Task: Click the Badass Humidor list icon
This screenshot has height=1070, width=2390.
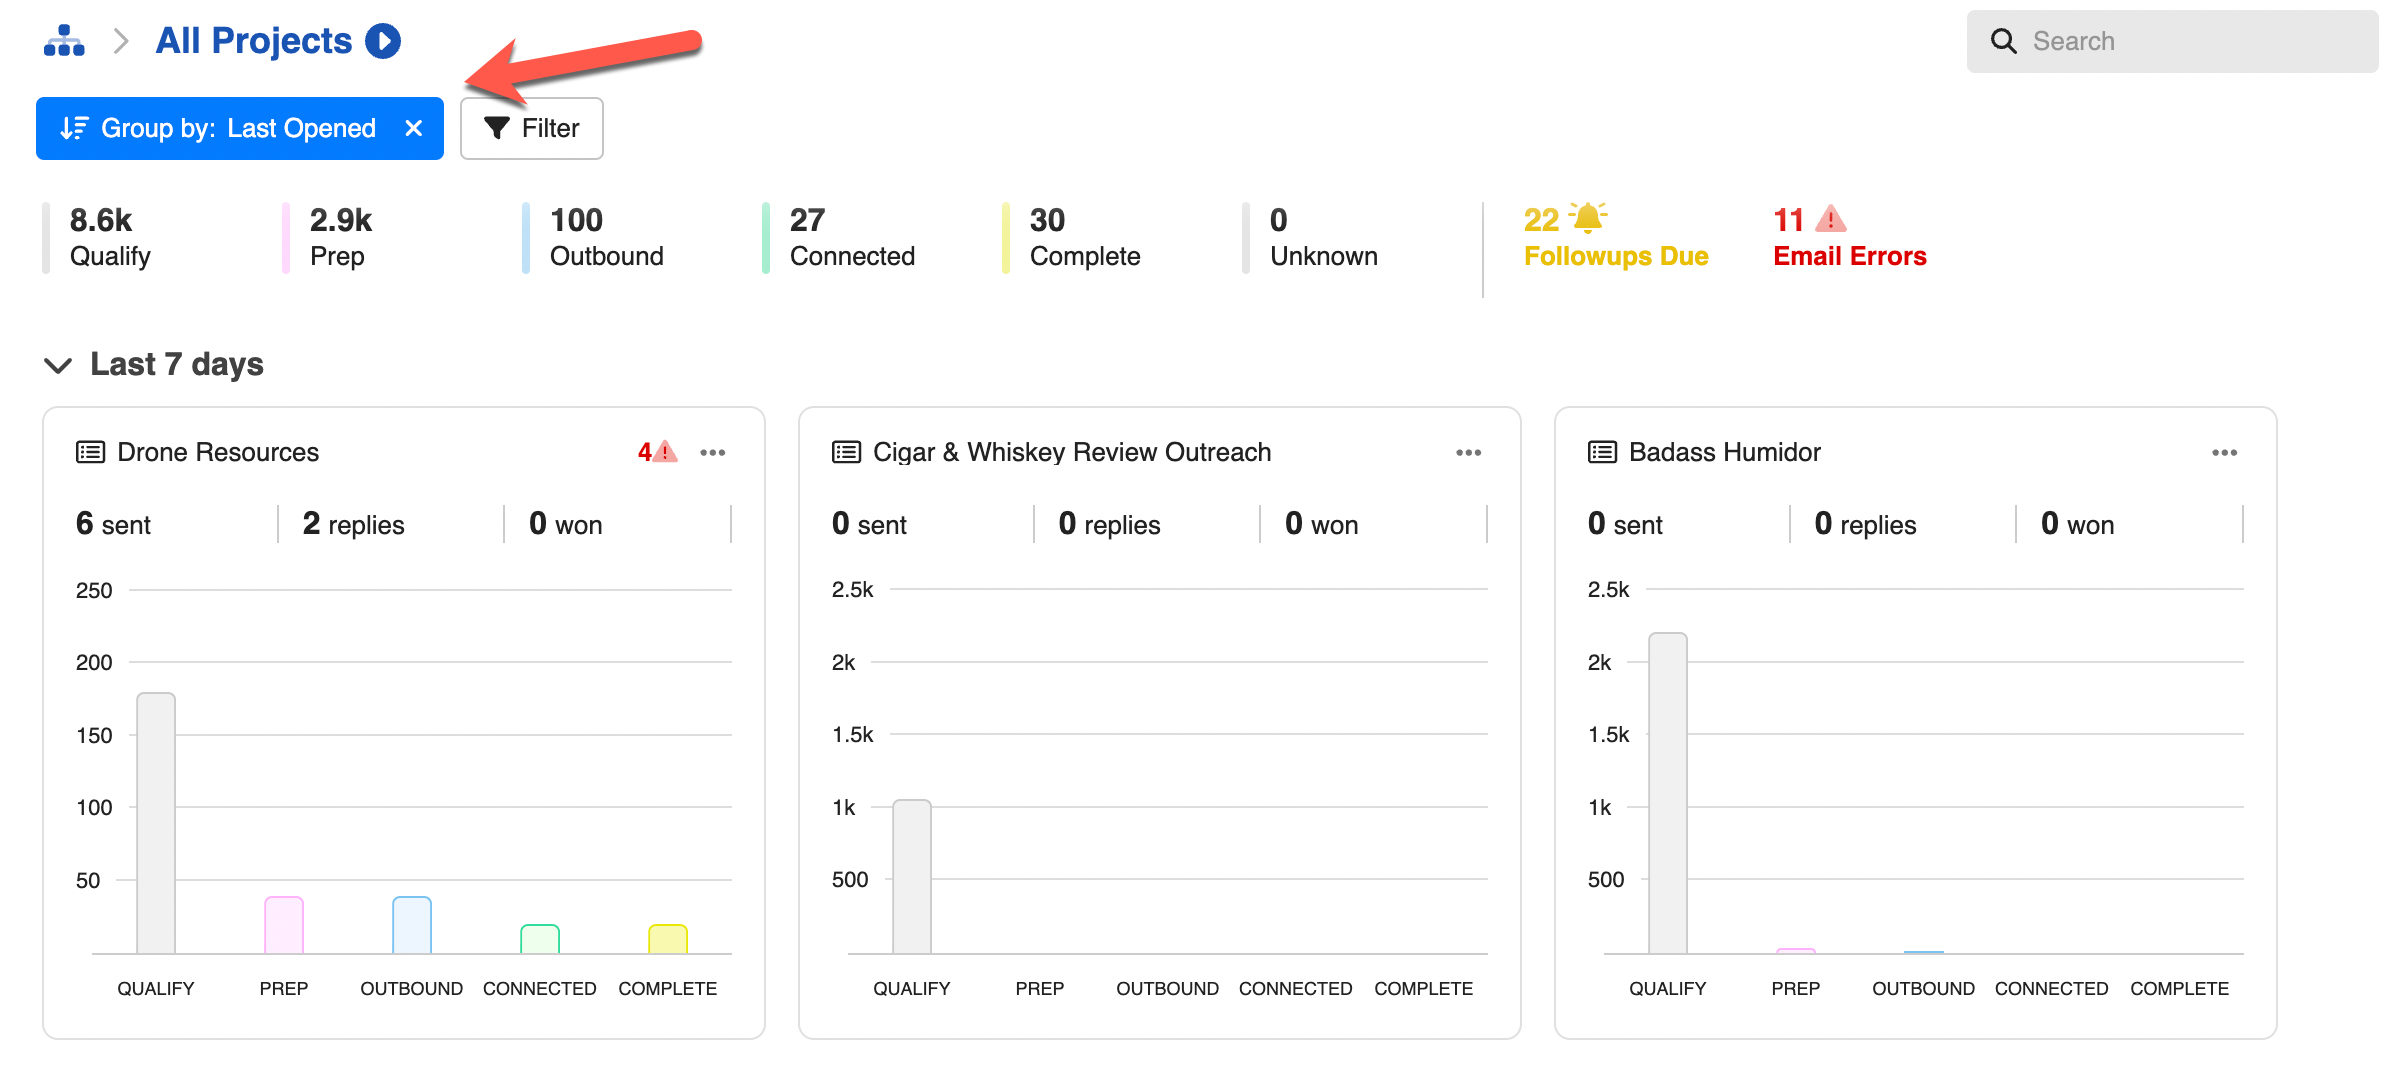Action: coord(1602,452)
